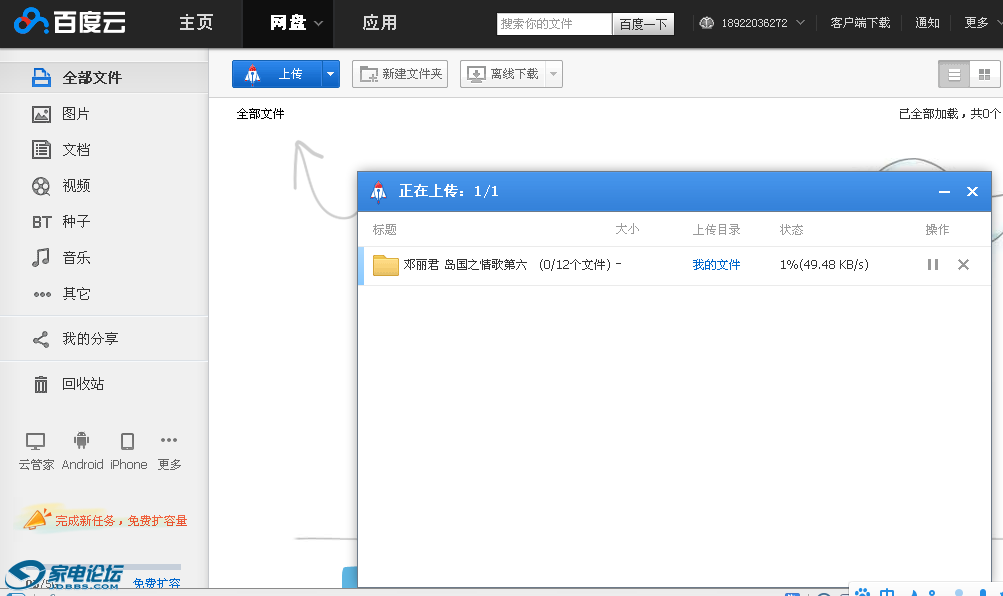Go to the 主页 home tab

pyautogui.click(x=196, y=23)
